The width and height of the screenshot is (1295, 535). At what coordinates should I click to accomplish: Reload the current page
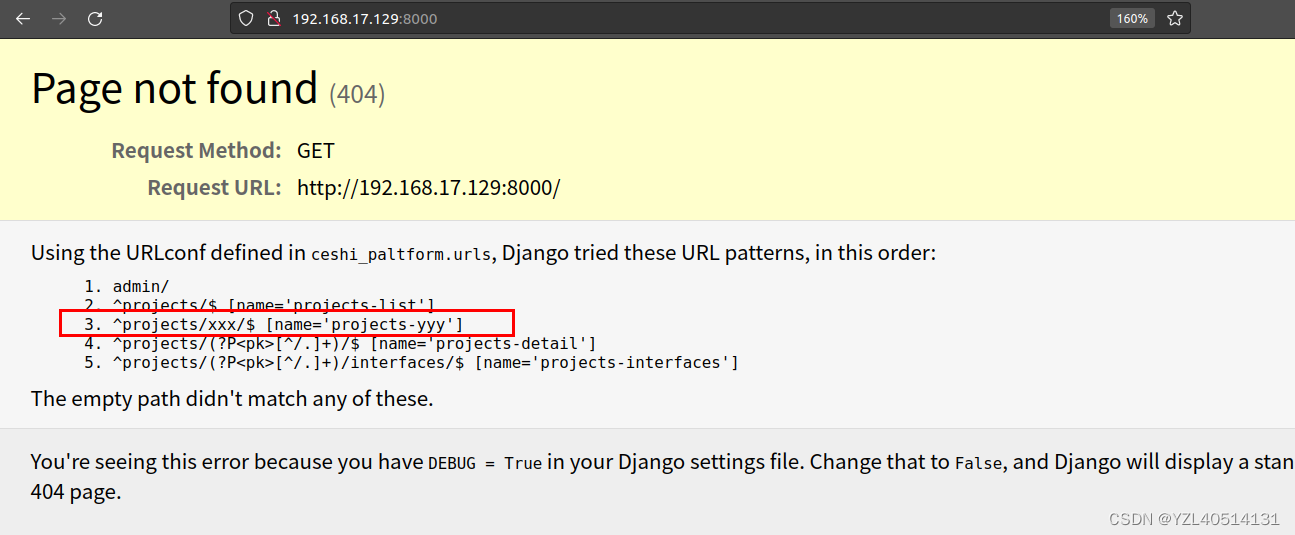[95, 18]
